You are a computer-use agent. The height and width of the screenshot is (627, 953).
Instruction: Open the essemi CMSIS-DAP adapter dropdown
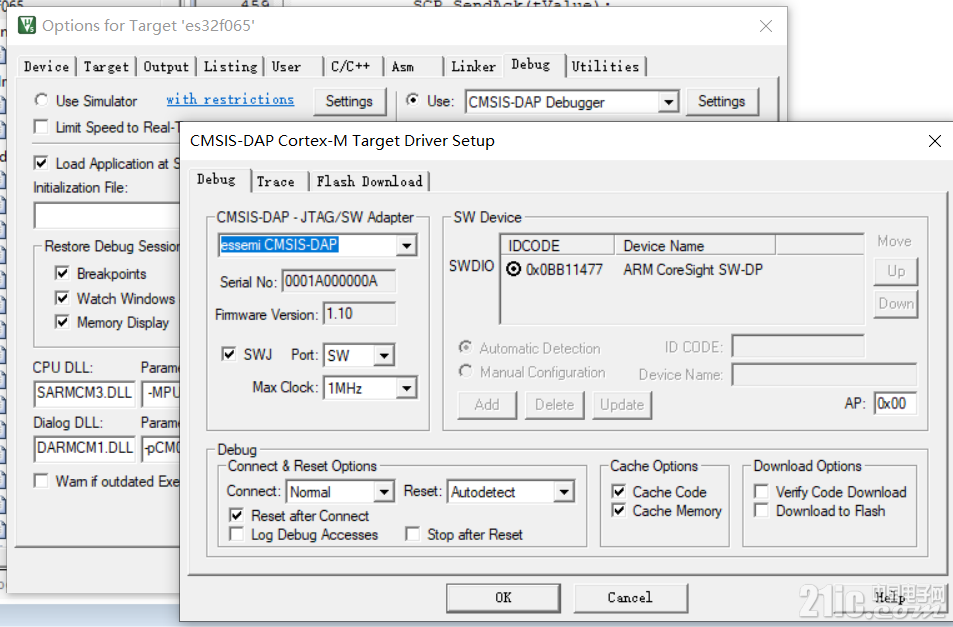[407, 245]
